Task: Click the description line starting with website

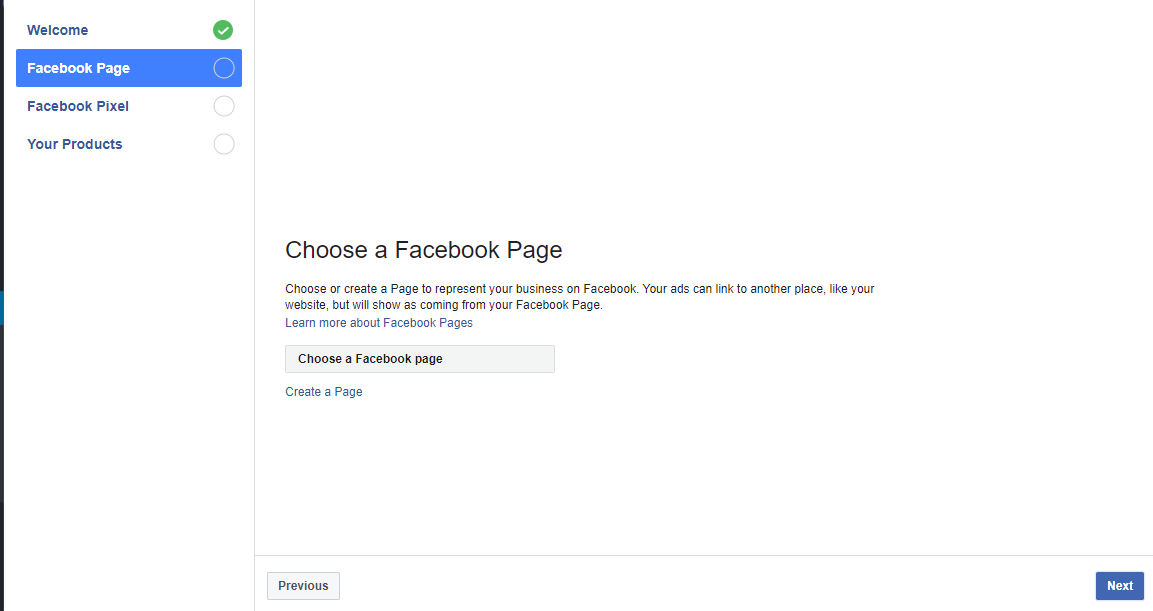Action: coord(443,305)
